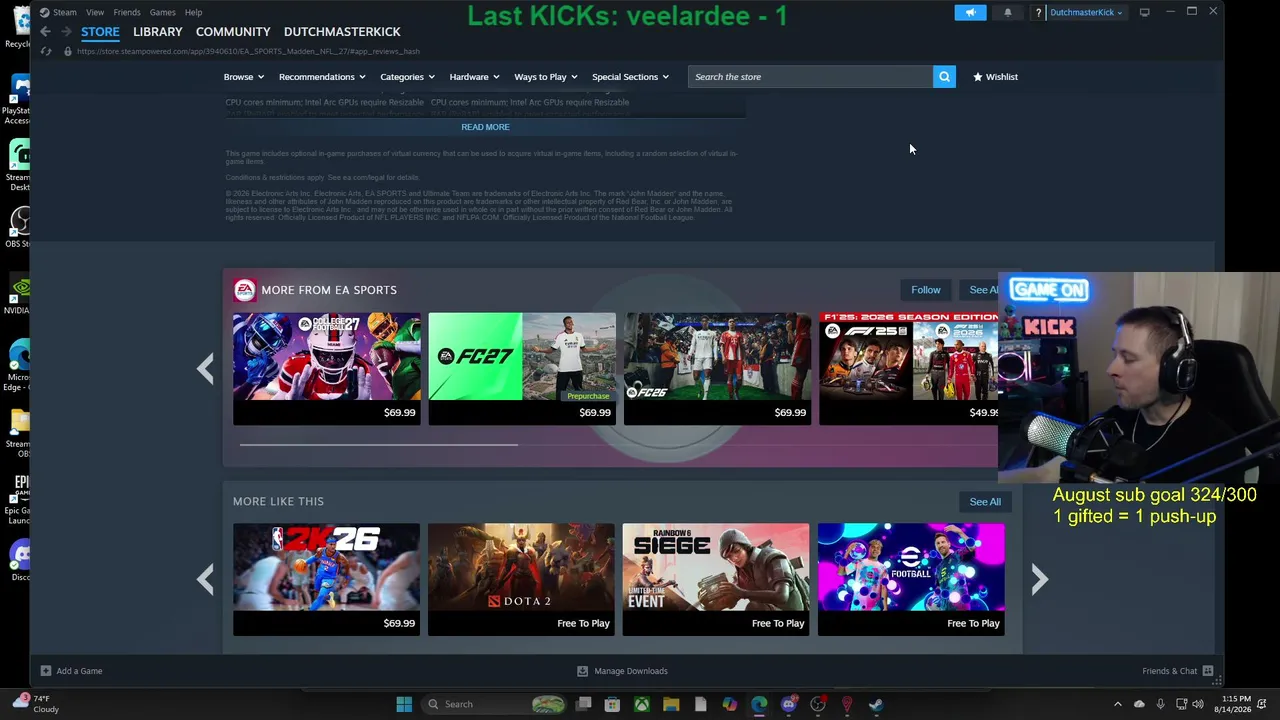
Task: Click the Steam announcements megaphone icon
Action: [x=970, y=12]
